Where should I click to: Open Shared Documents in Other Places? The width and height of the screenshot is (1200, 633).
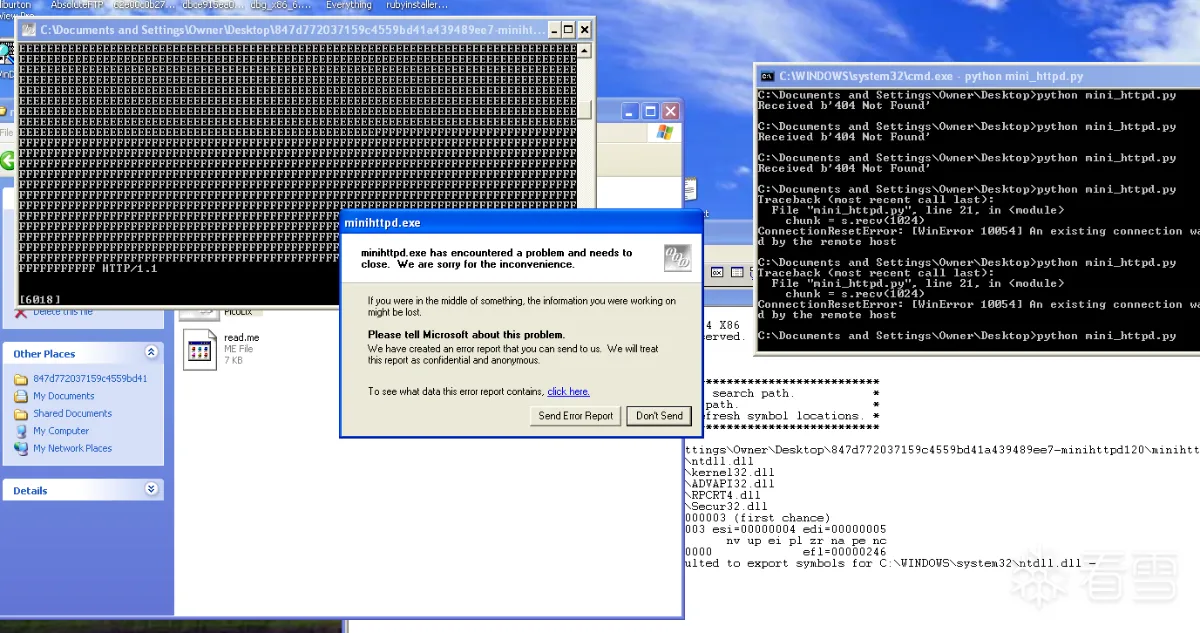coord(72,413)
